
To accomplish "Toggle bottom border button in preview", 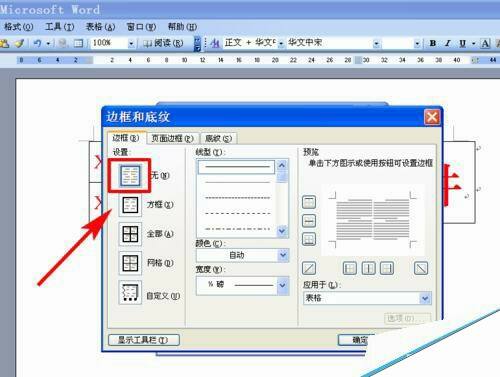I will 309,239.
